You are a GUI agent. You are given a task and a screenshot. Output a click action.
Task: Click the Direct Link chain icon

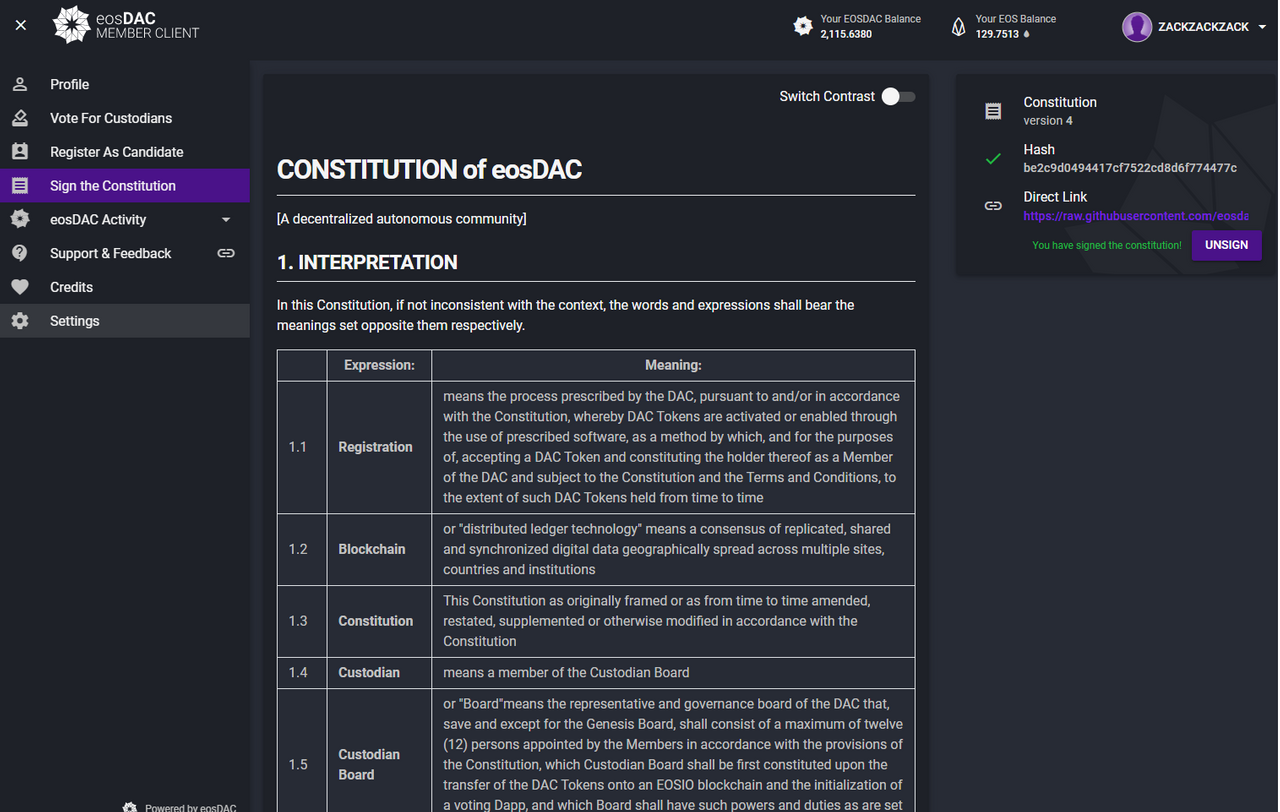[x=993, y=206]
